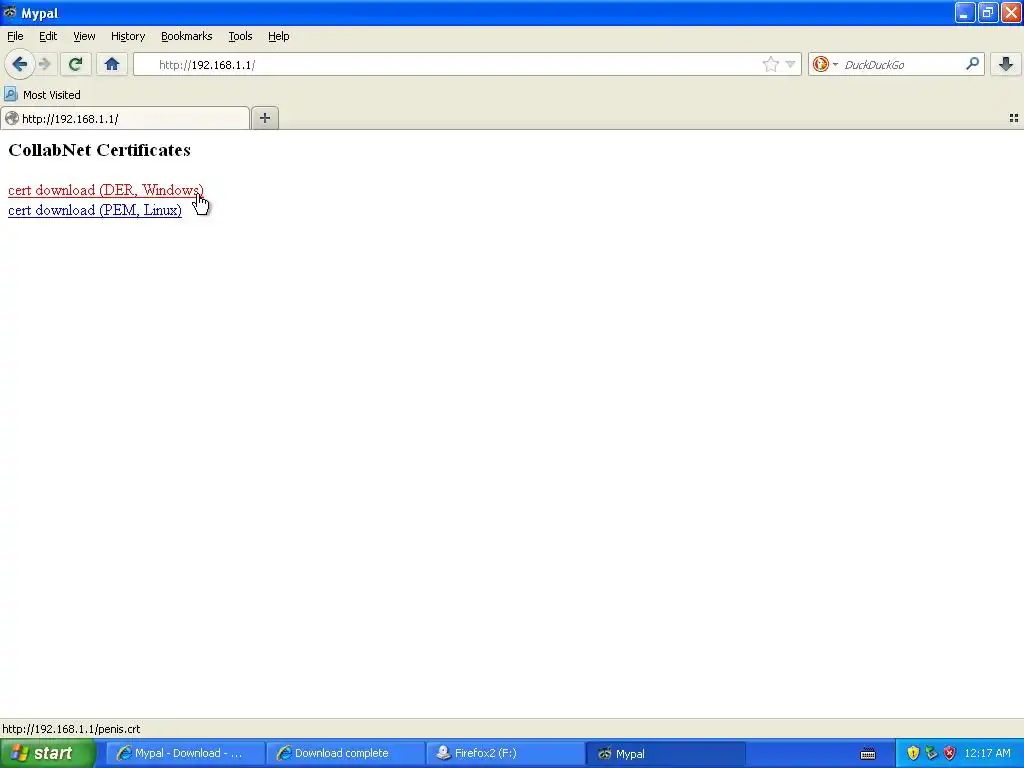Open the File menu

click(x=15, y=36)
